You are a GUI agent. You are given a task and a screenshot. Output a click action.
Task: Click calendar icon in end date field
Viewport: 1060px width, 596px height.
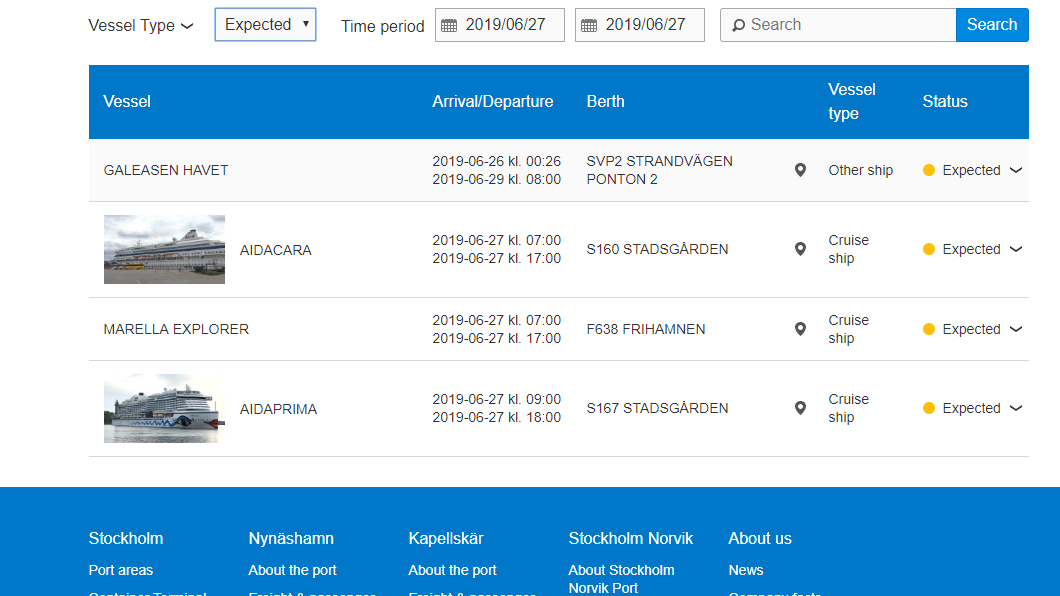pos(589,25)
